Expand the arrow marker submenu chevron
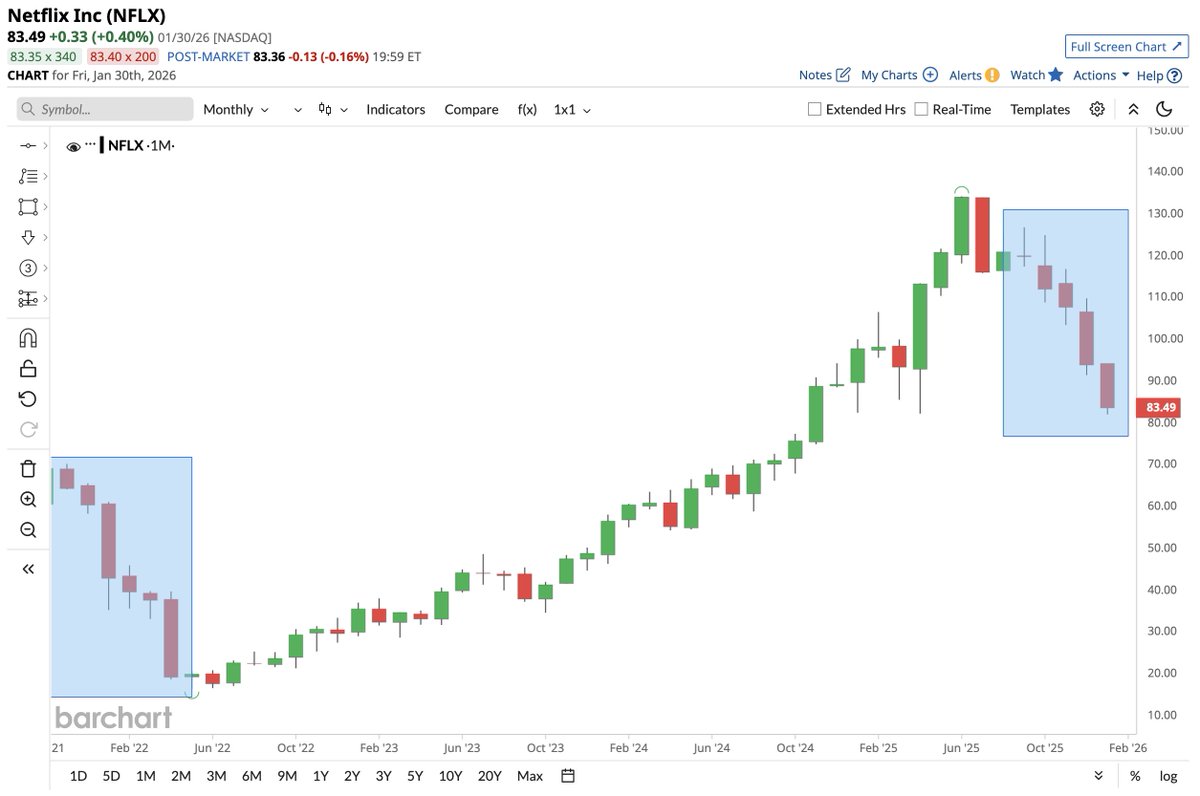Image resolution: width=1200 pixels, height=796 pixels. point(46,237)
